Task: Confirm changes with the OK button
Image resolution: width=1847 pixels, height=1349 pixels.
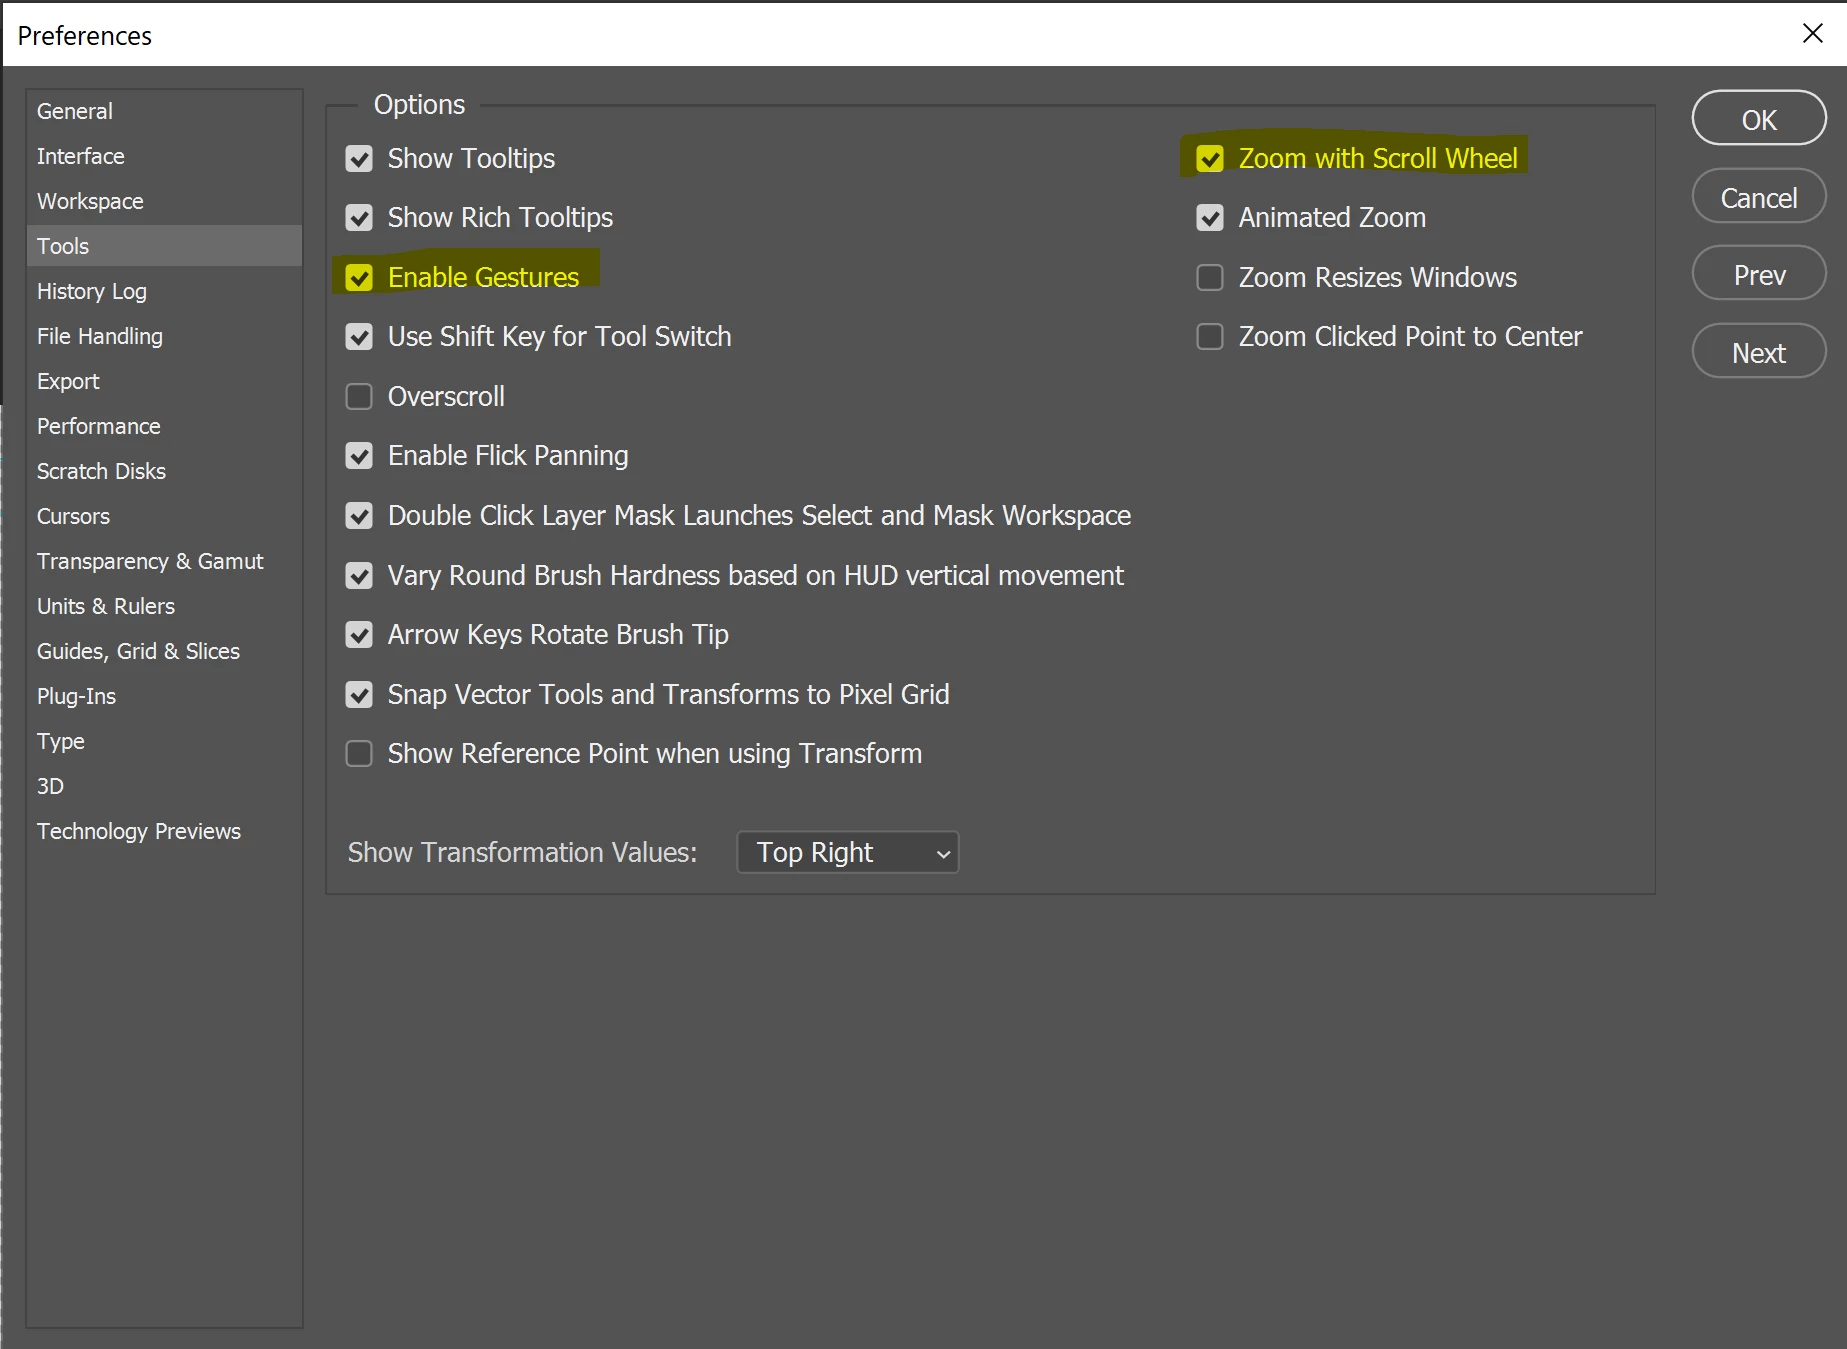Action: 1759,119
